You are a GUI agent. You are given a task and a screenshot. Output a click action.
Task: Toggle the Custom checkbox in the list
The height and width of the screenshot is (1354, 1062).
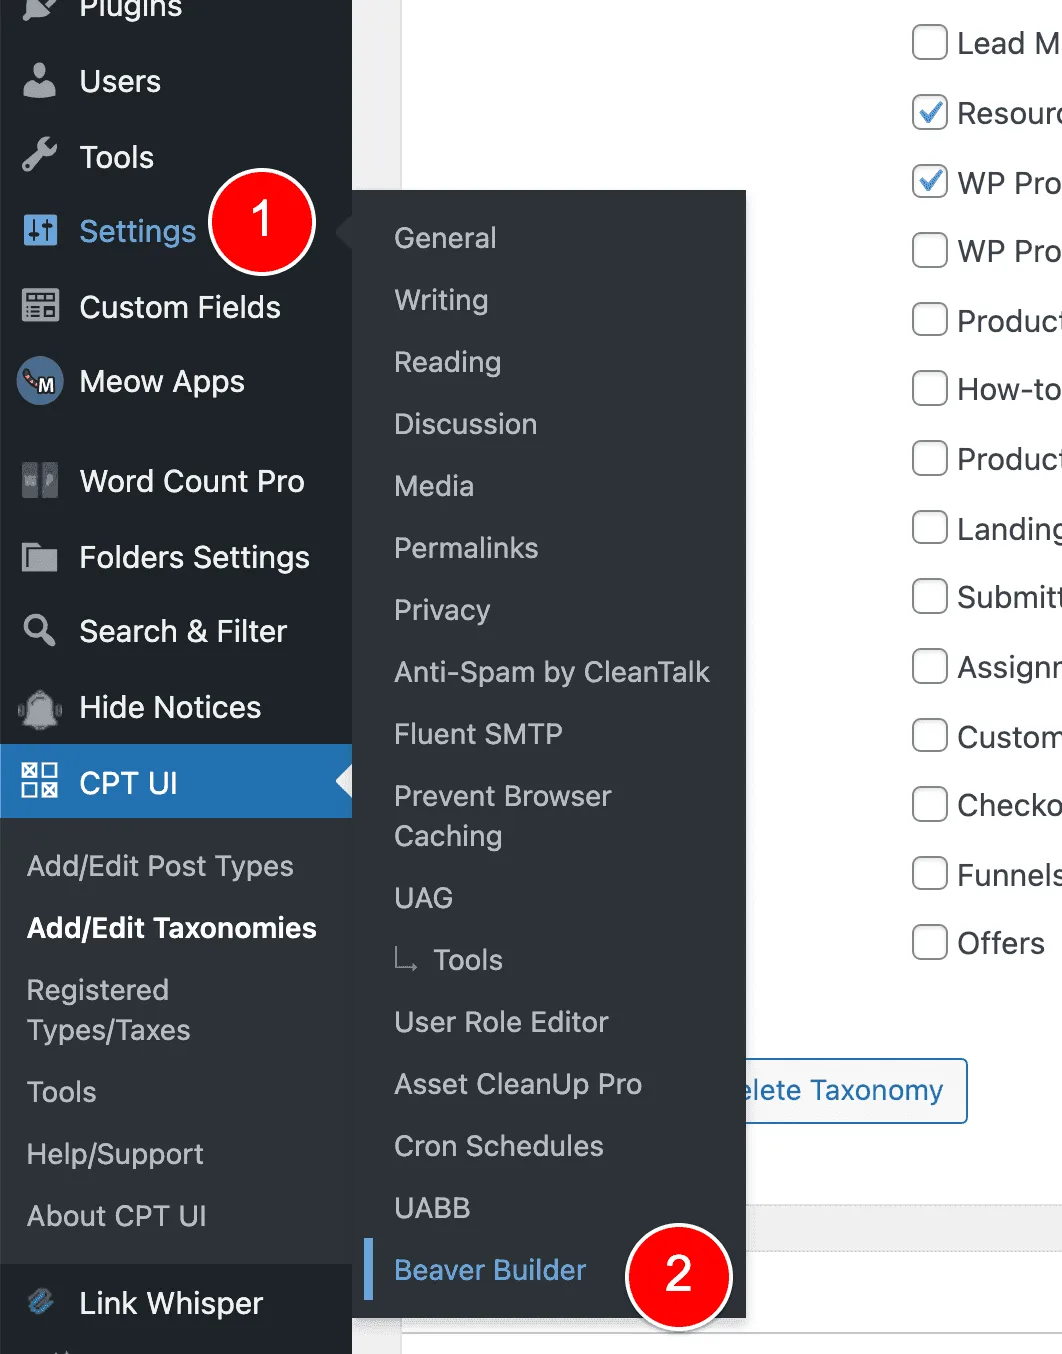point(930,735)
